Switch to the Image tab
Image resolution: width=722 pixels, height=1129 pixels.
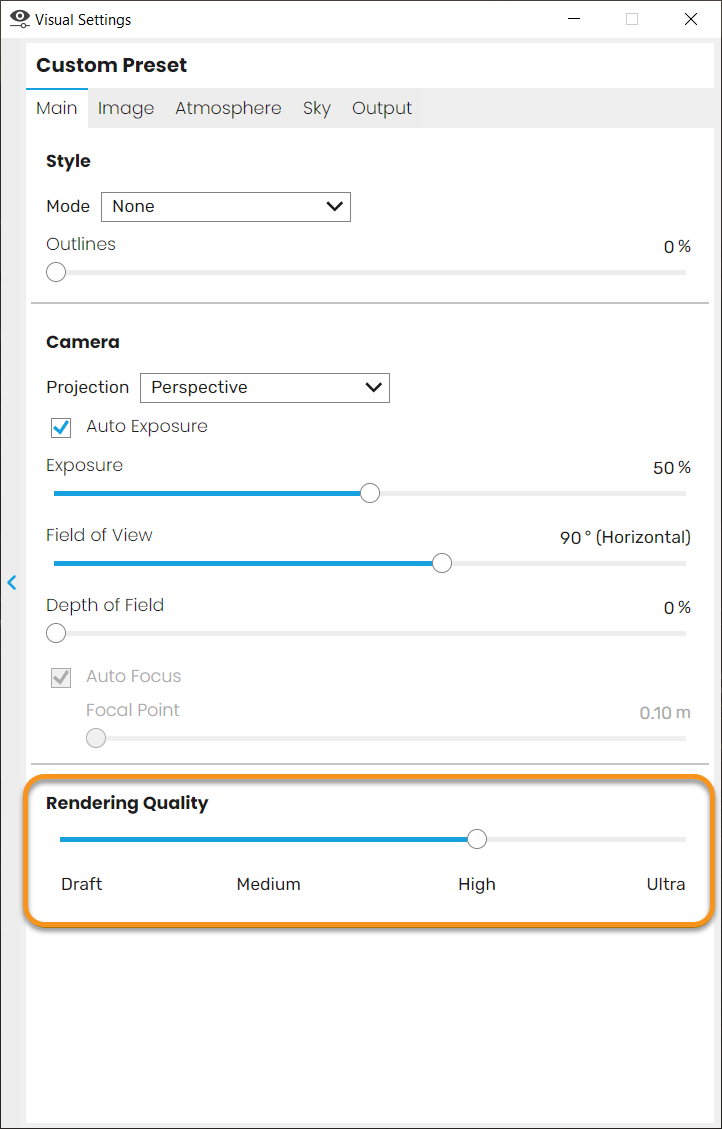pos(126,108)
